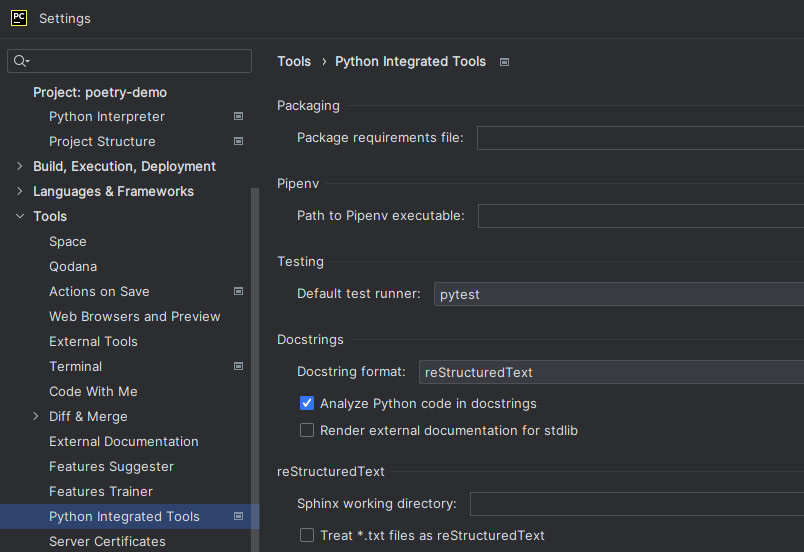
Task: Disable Analyze Python code in docstrings
Action: tap(307, 404)
